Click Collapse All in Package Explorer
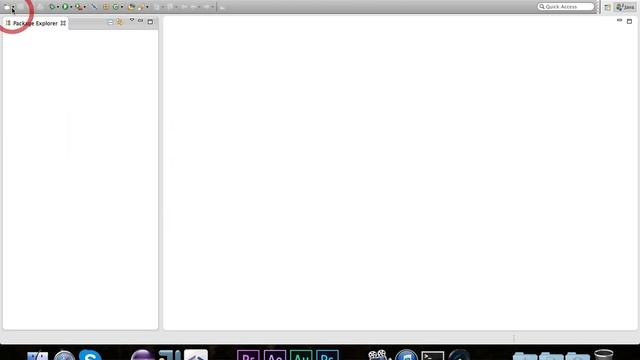640x360 pixels. click(110, 22)
